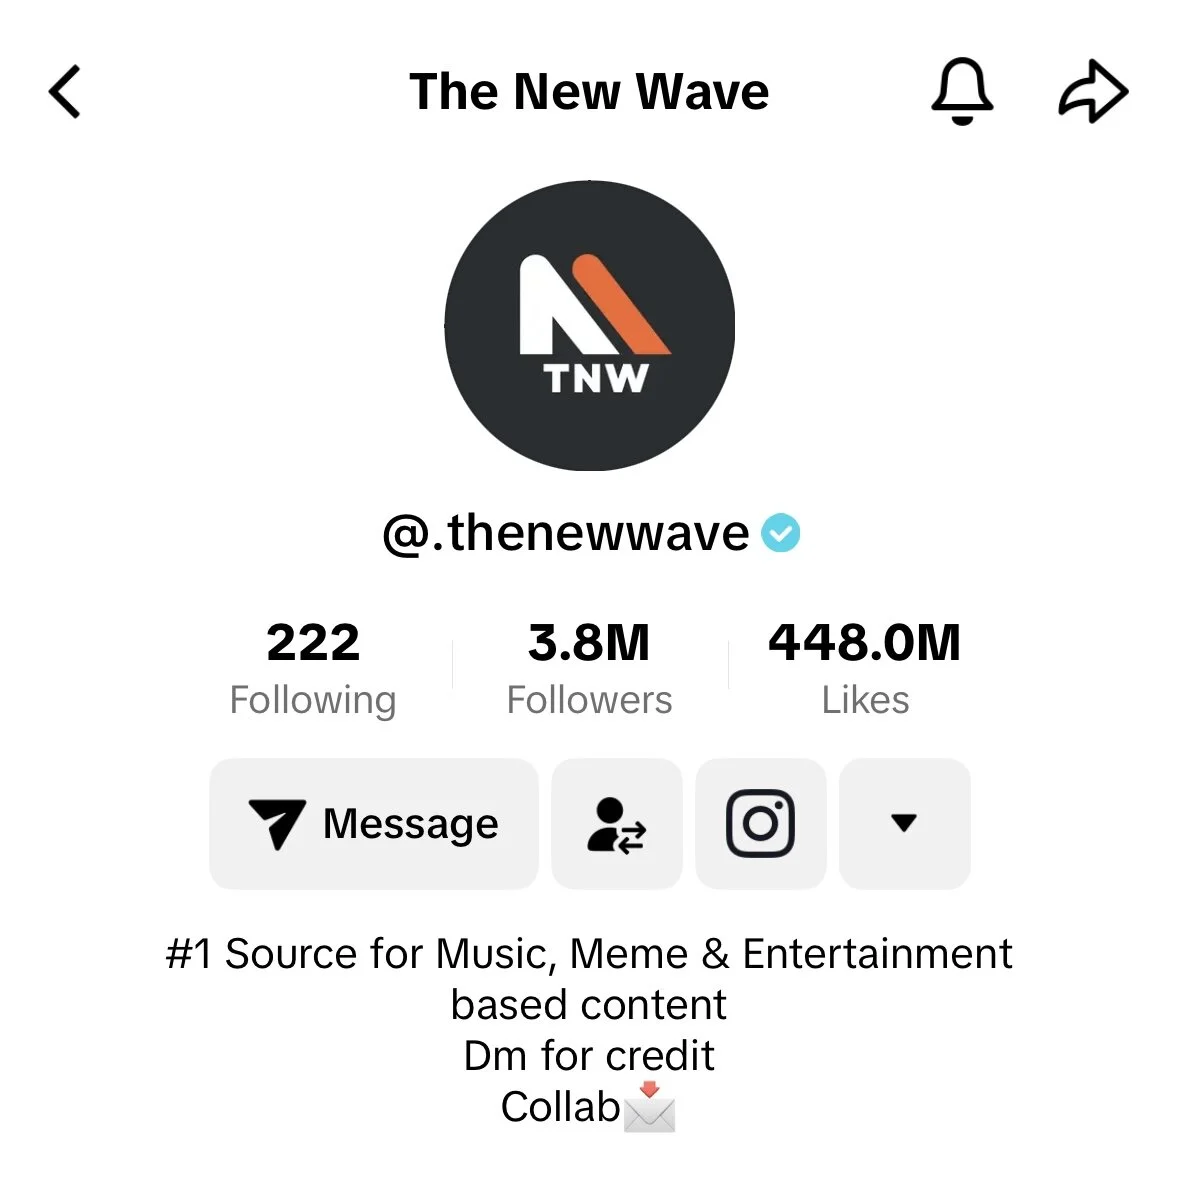Tap the back arrow icon
The image size is (1179, 1179).
65,92
